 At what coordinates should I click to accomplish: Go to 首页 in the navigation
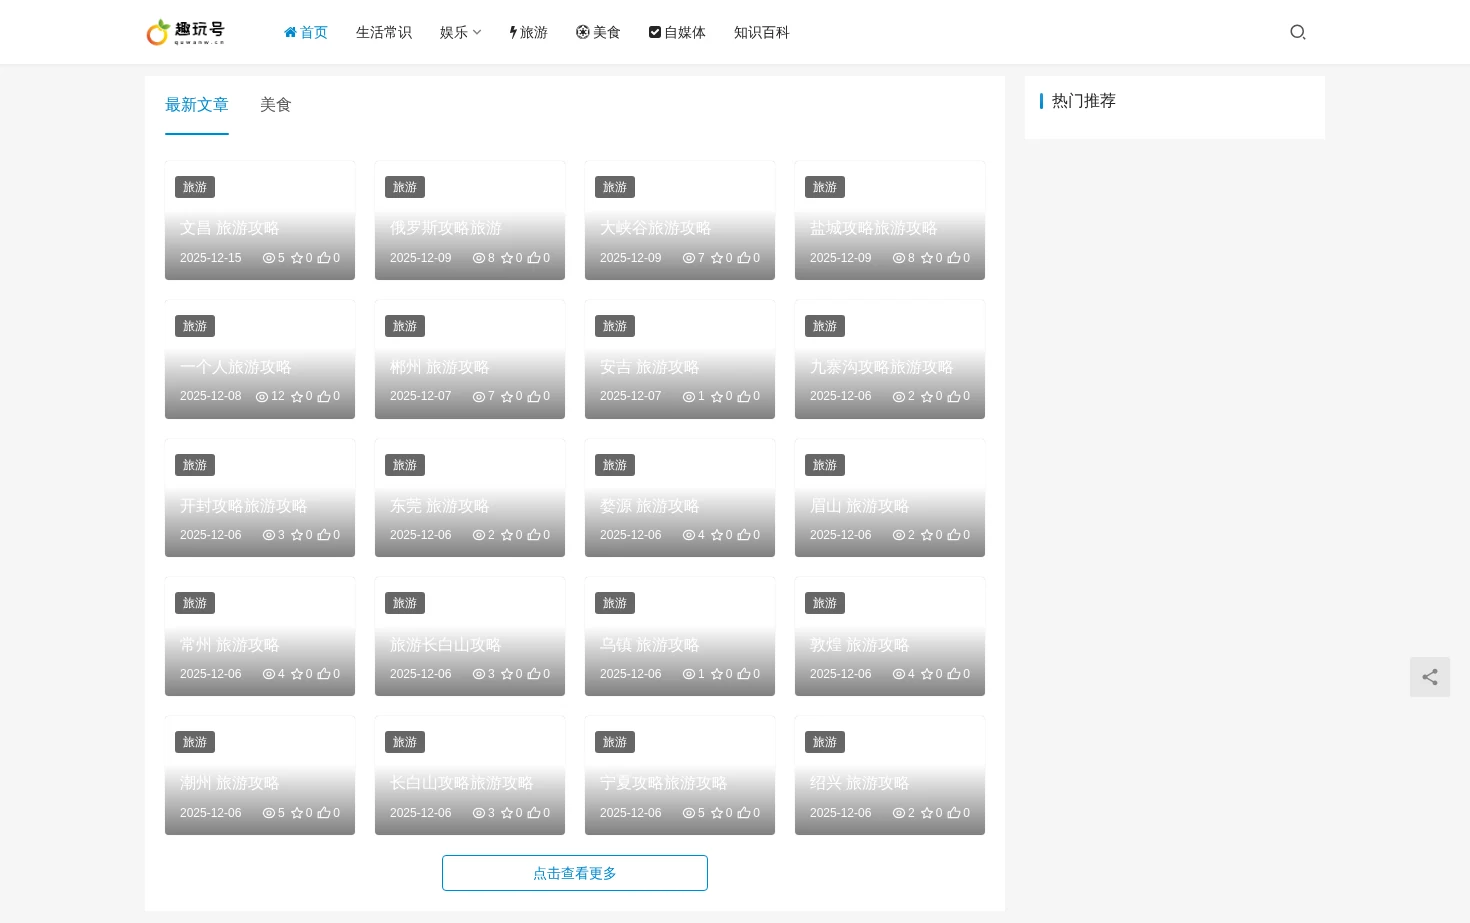[x=306, y=32]
